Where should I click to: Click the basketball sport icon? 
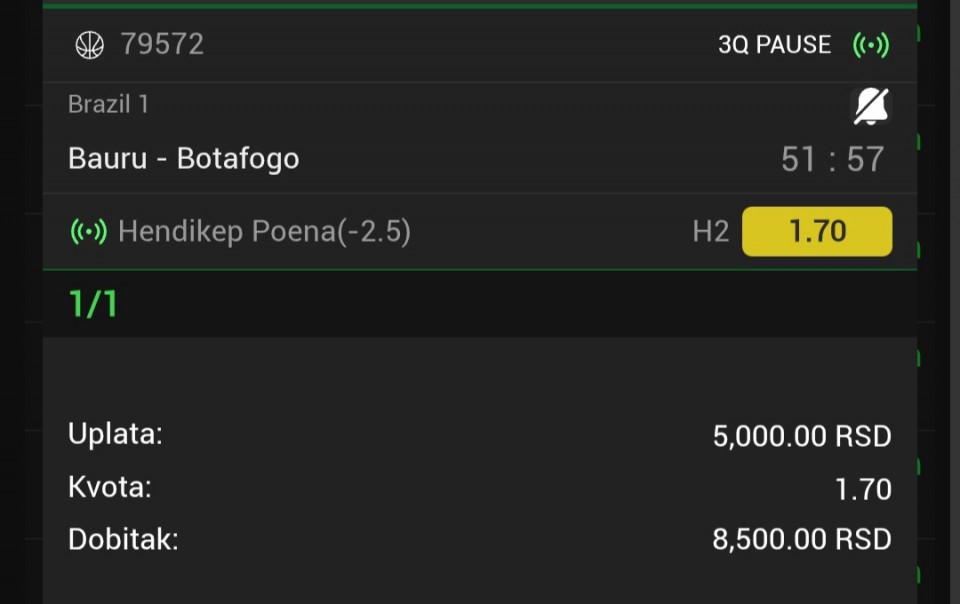(x=90, y=45)
